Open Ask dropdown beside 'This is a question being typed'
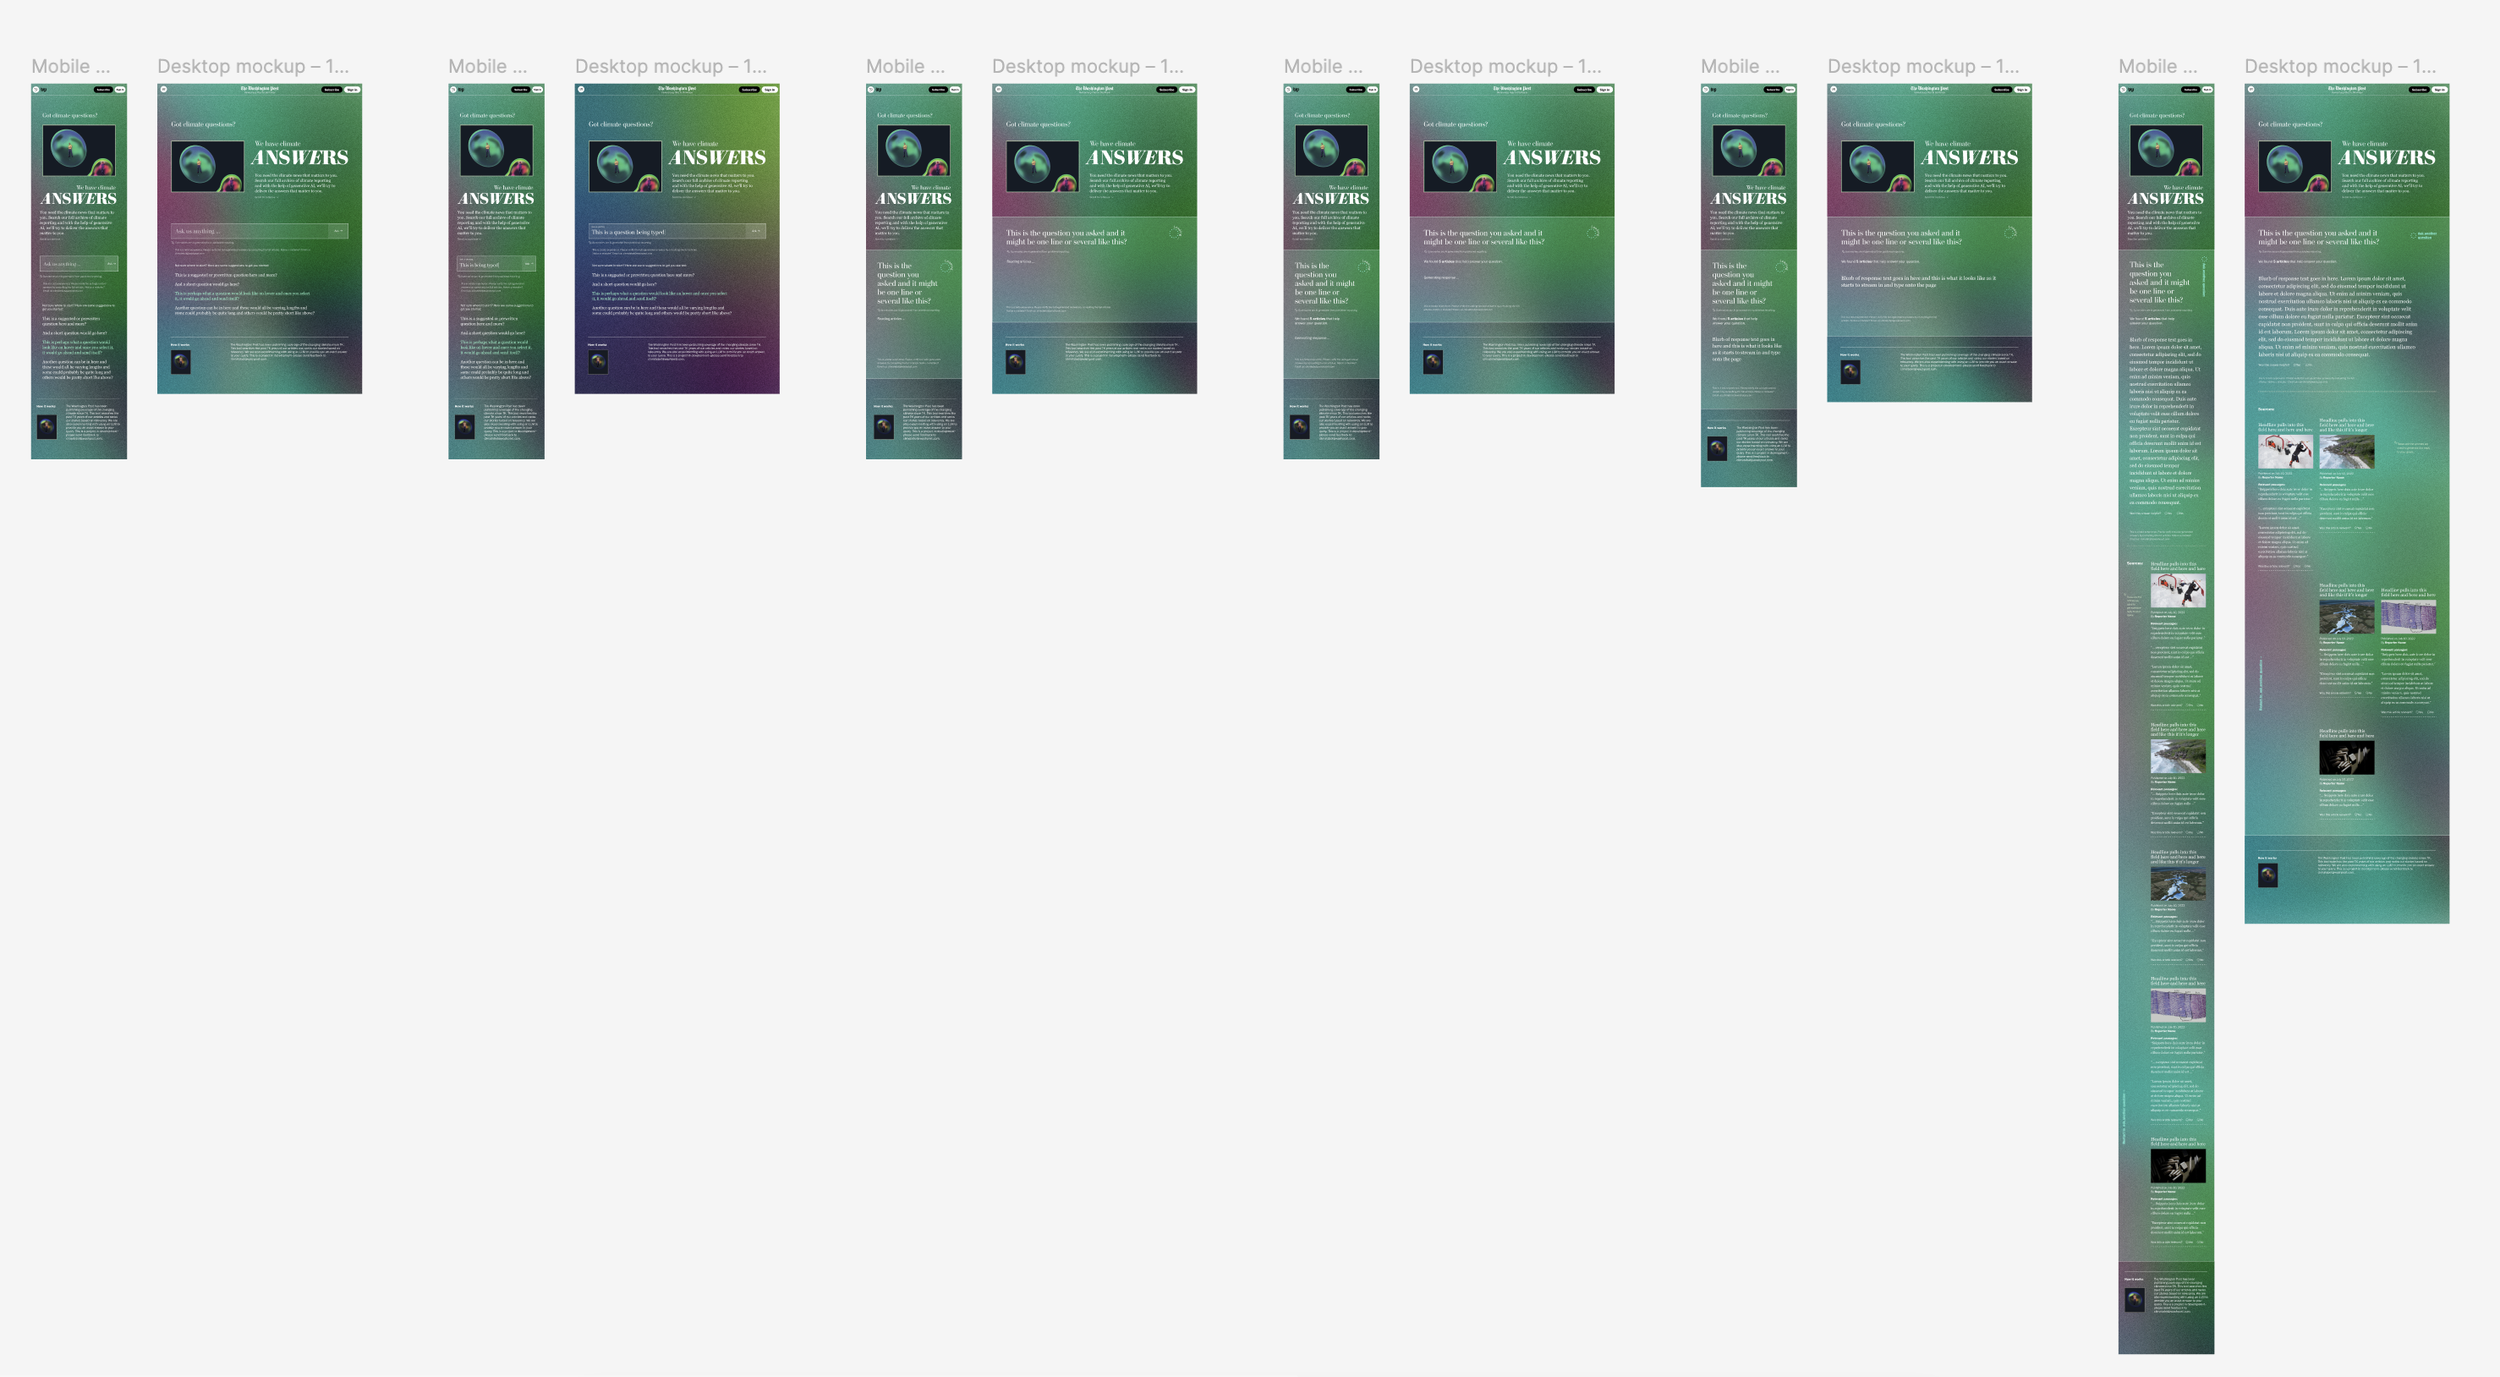Screen dimensions: 2500x1377 pyautogui.click(x=756, y=231)
